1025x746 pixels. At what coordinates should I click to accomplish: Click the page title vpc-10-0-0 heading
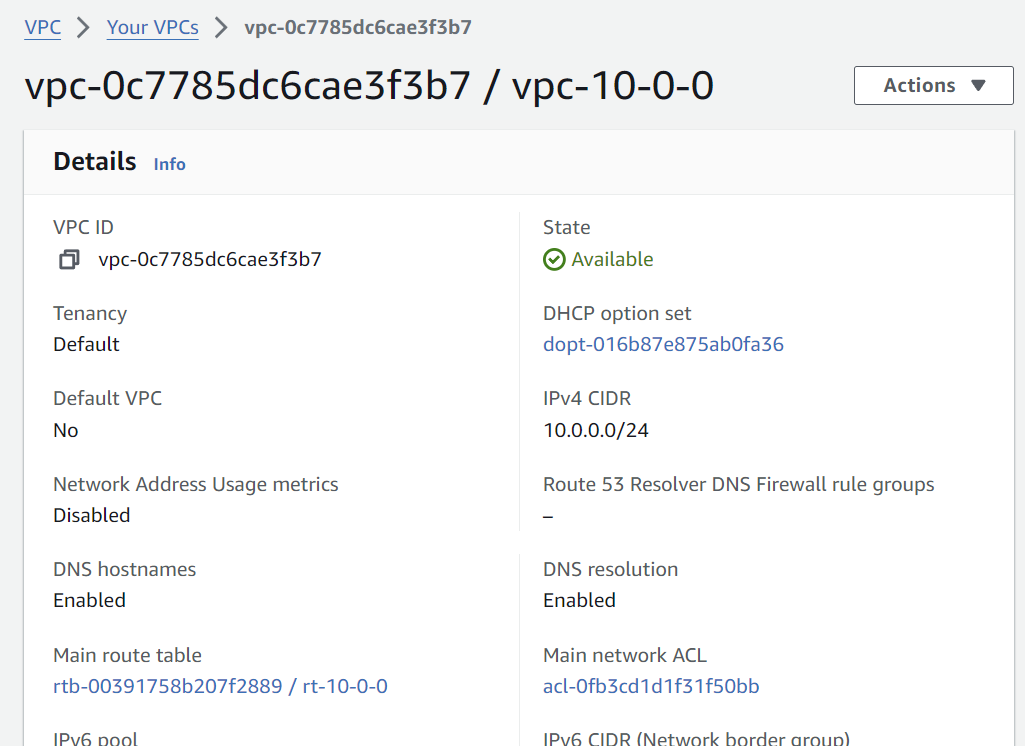point(368,87)
